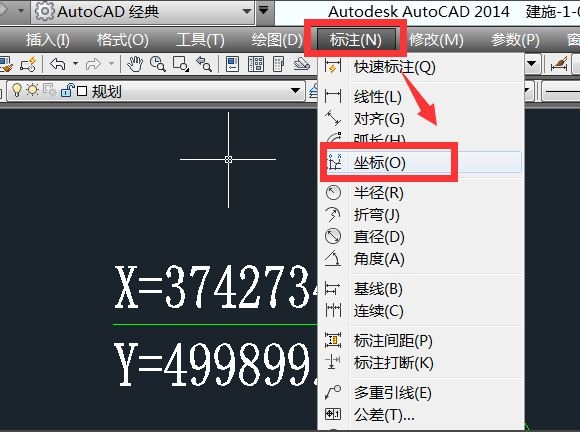The image size is (580, 432).
Task: Toggle viewport freeze icon for 规划 layer
Action: coord(50,90)
